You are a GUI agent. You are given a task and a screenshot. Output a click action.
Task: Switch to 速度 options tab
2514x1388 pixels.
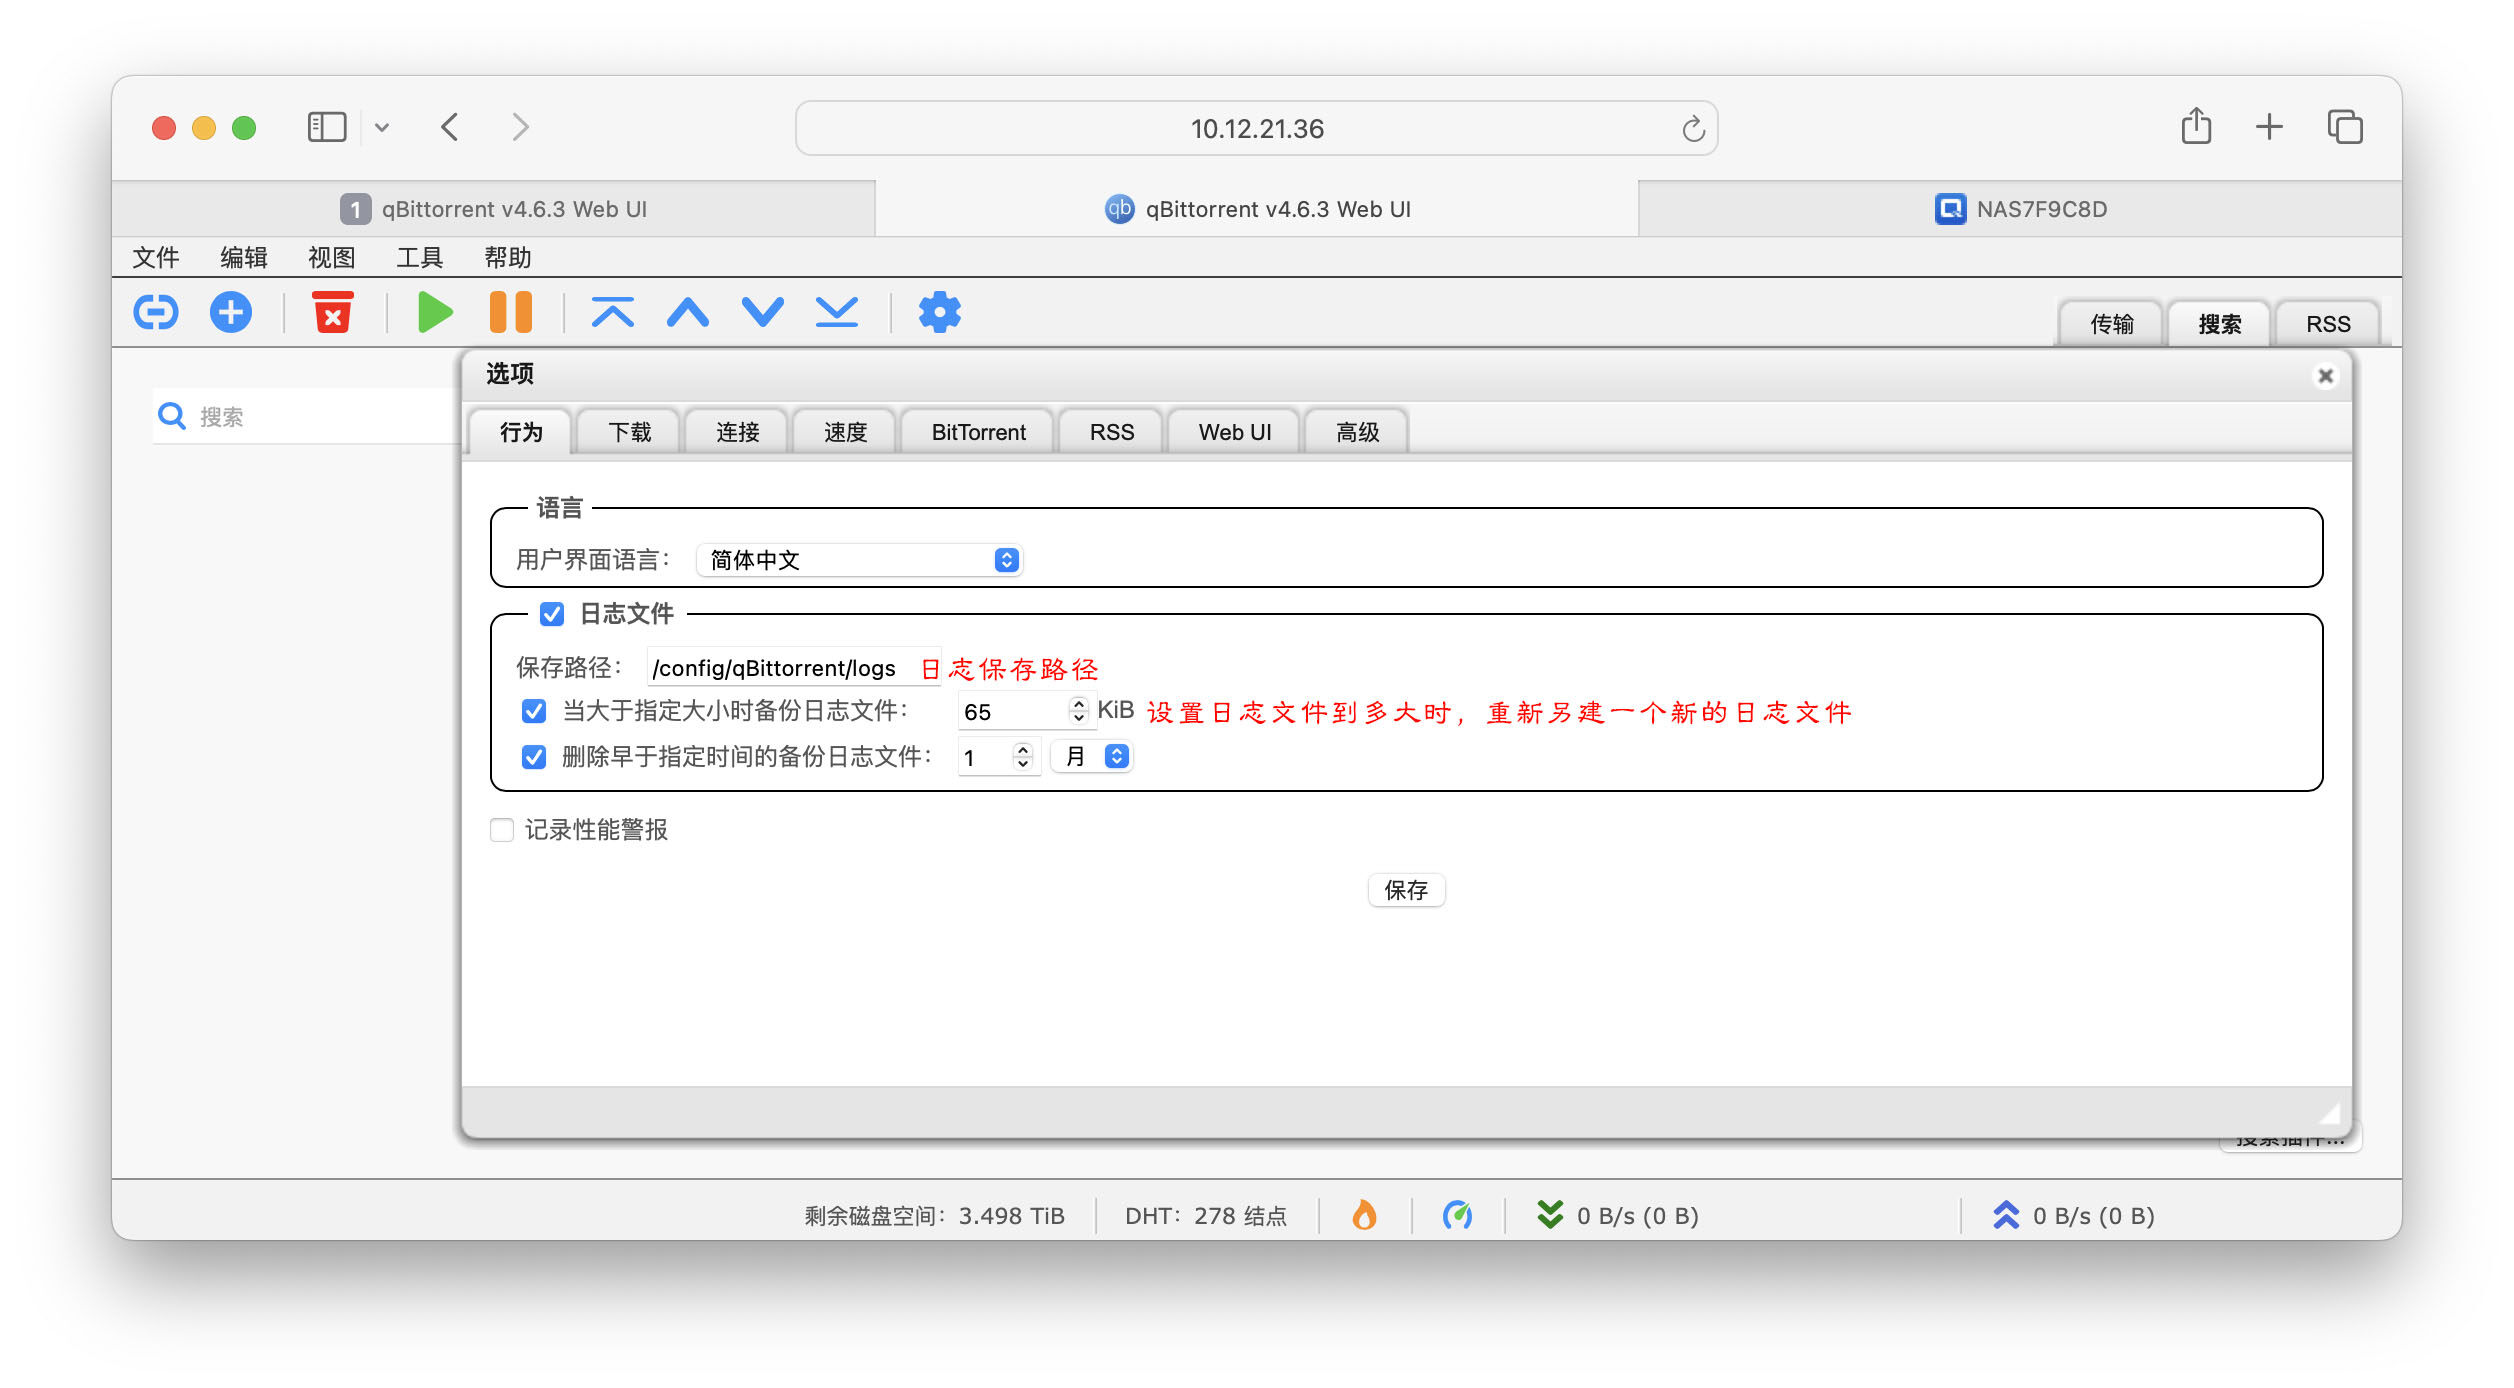(846, 432)
